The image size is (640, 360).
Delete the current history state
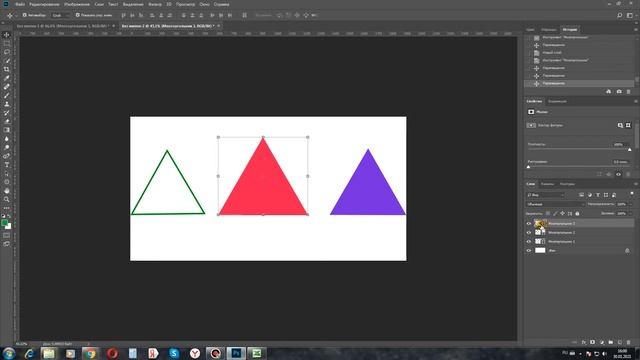(x=629, y=91)
